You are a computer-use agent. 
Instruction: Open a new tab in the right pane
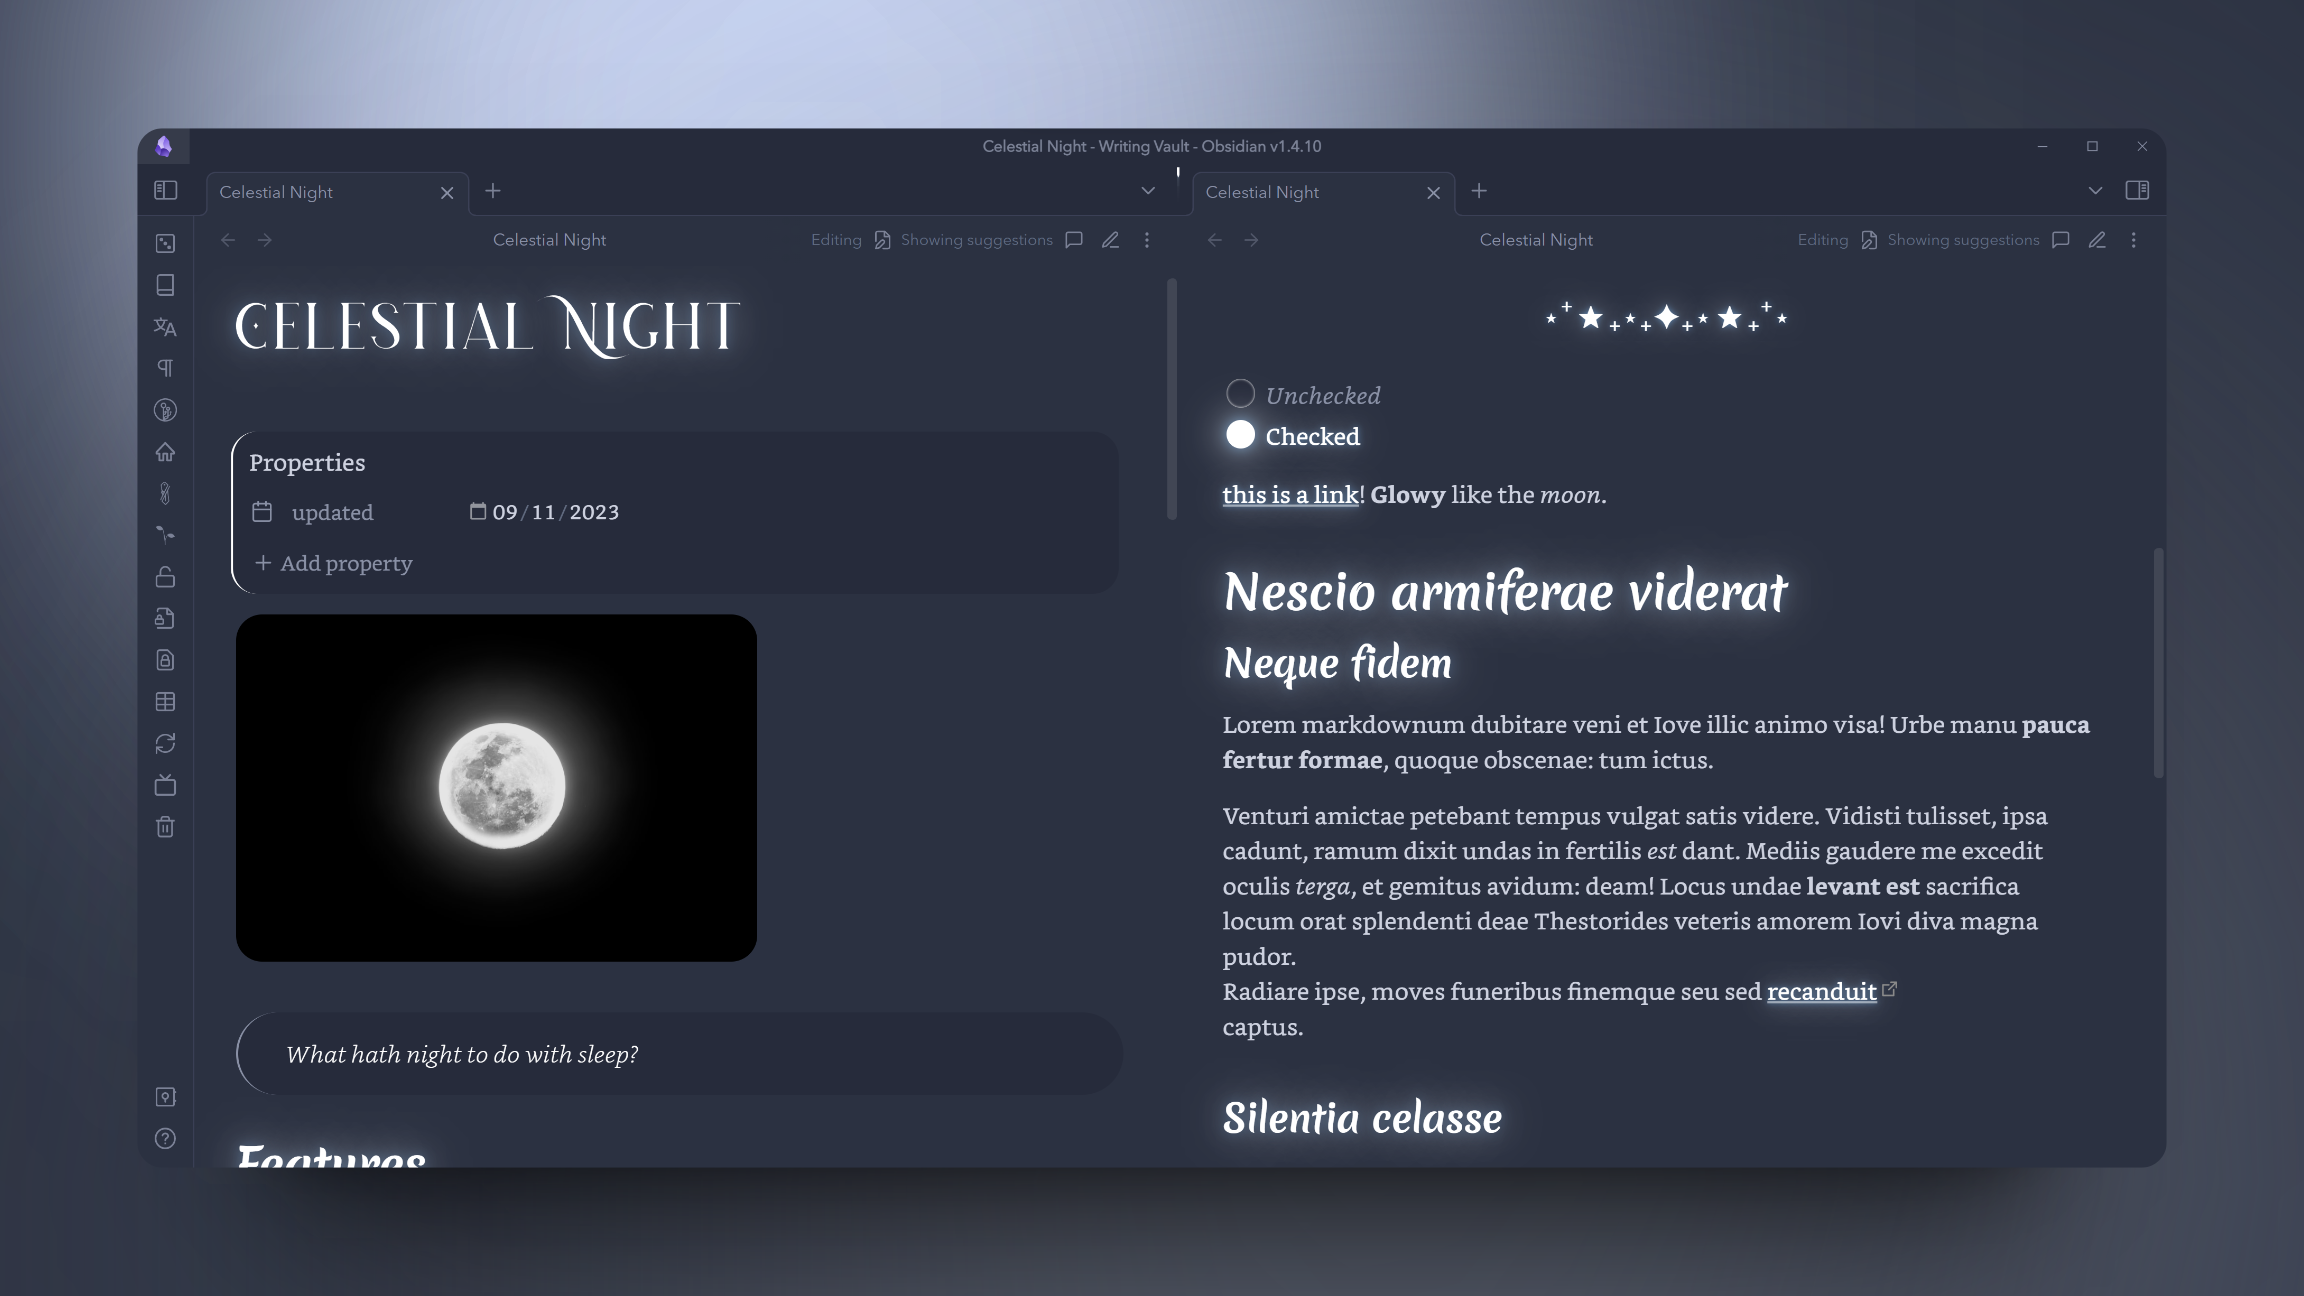click(x=1479, y=191)
